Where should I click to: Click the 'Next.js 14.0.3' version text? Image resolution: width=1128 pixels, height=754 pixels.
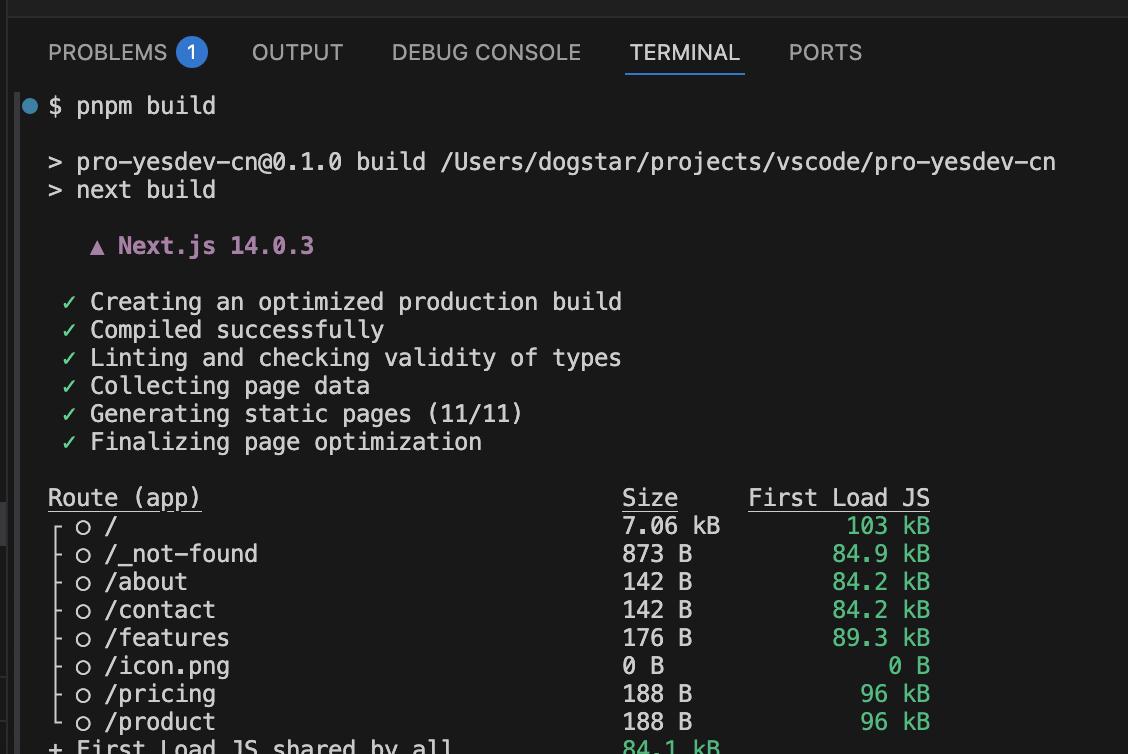[x=216, y=246]
